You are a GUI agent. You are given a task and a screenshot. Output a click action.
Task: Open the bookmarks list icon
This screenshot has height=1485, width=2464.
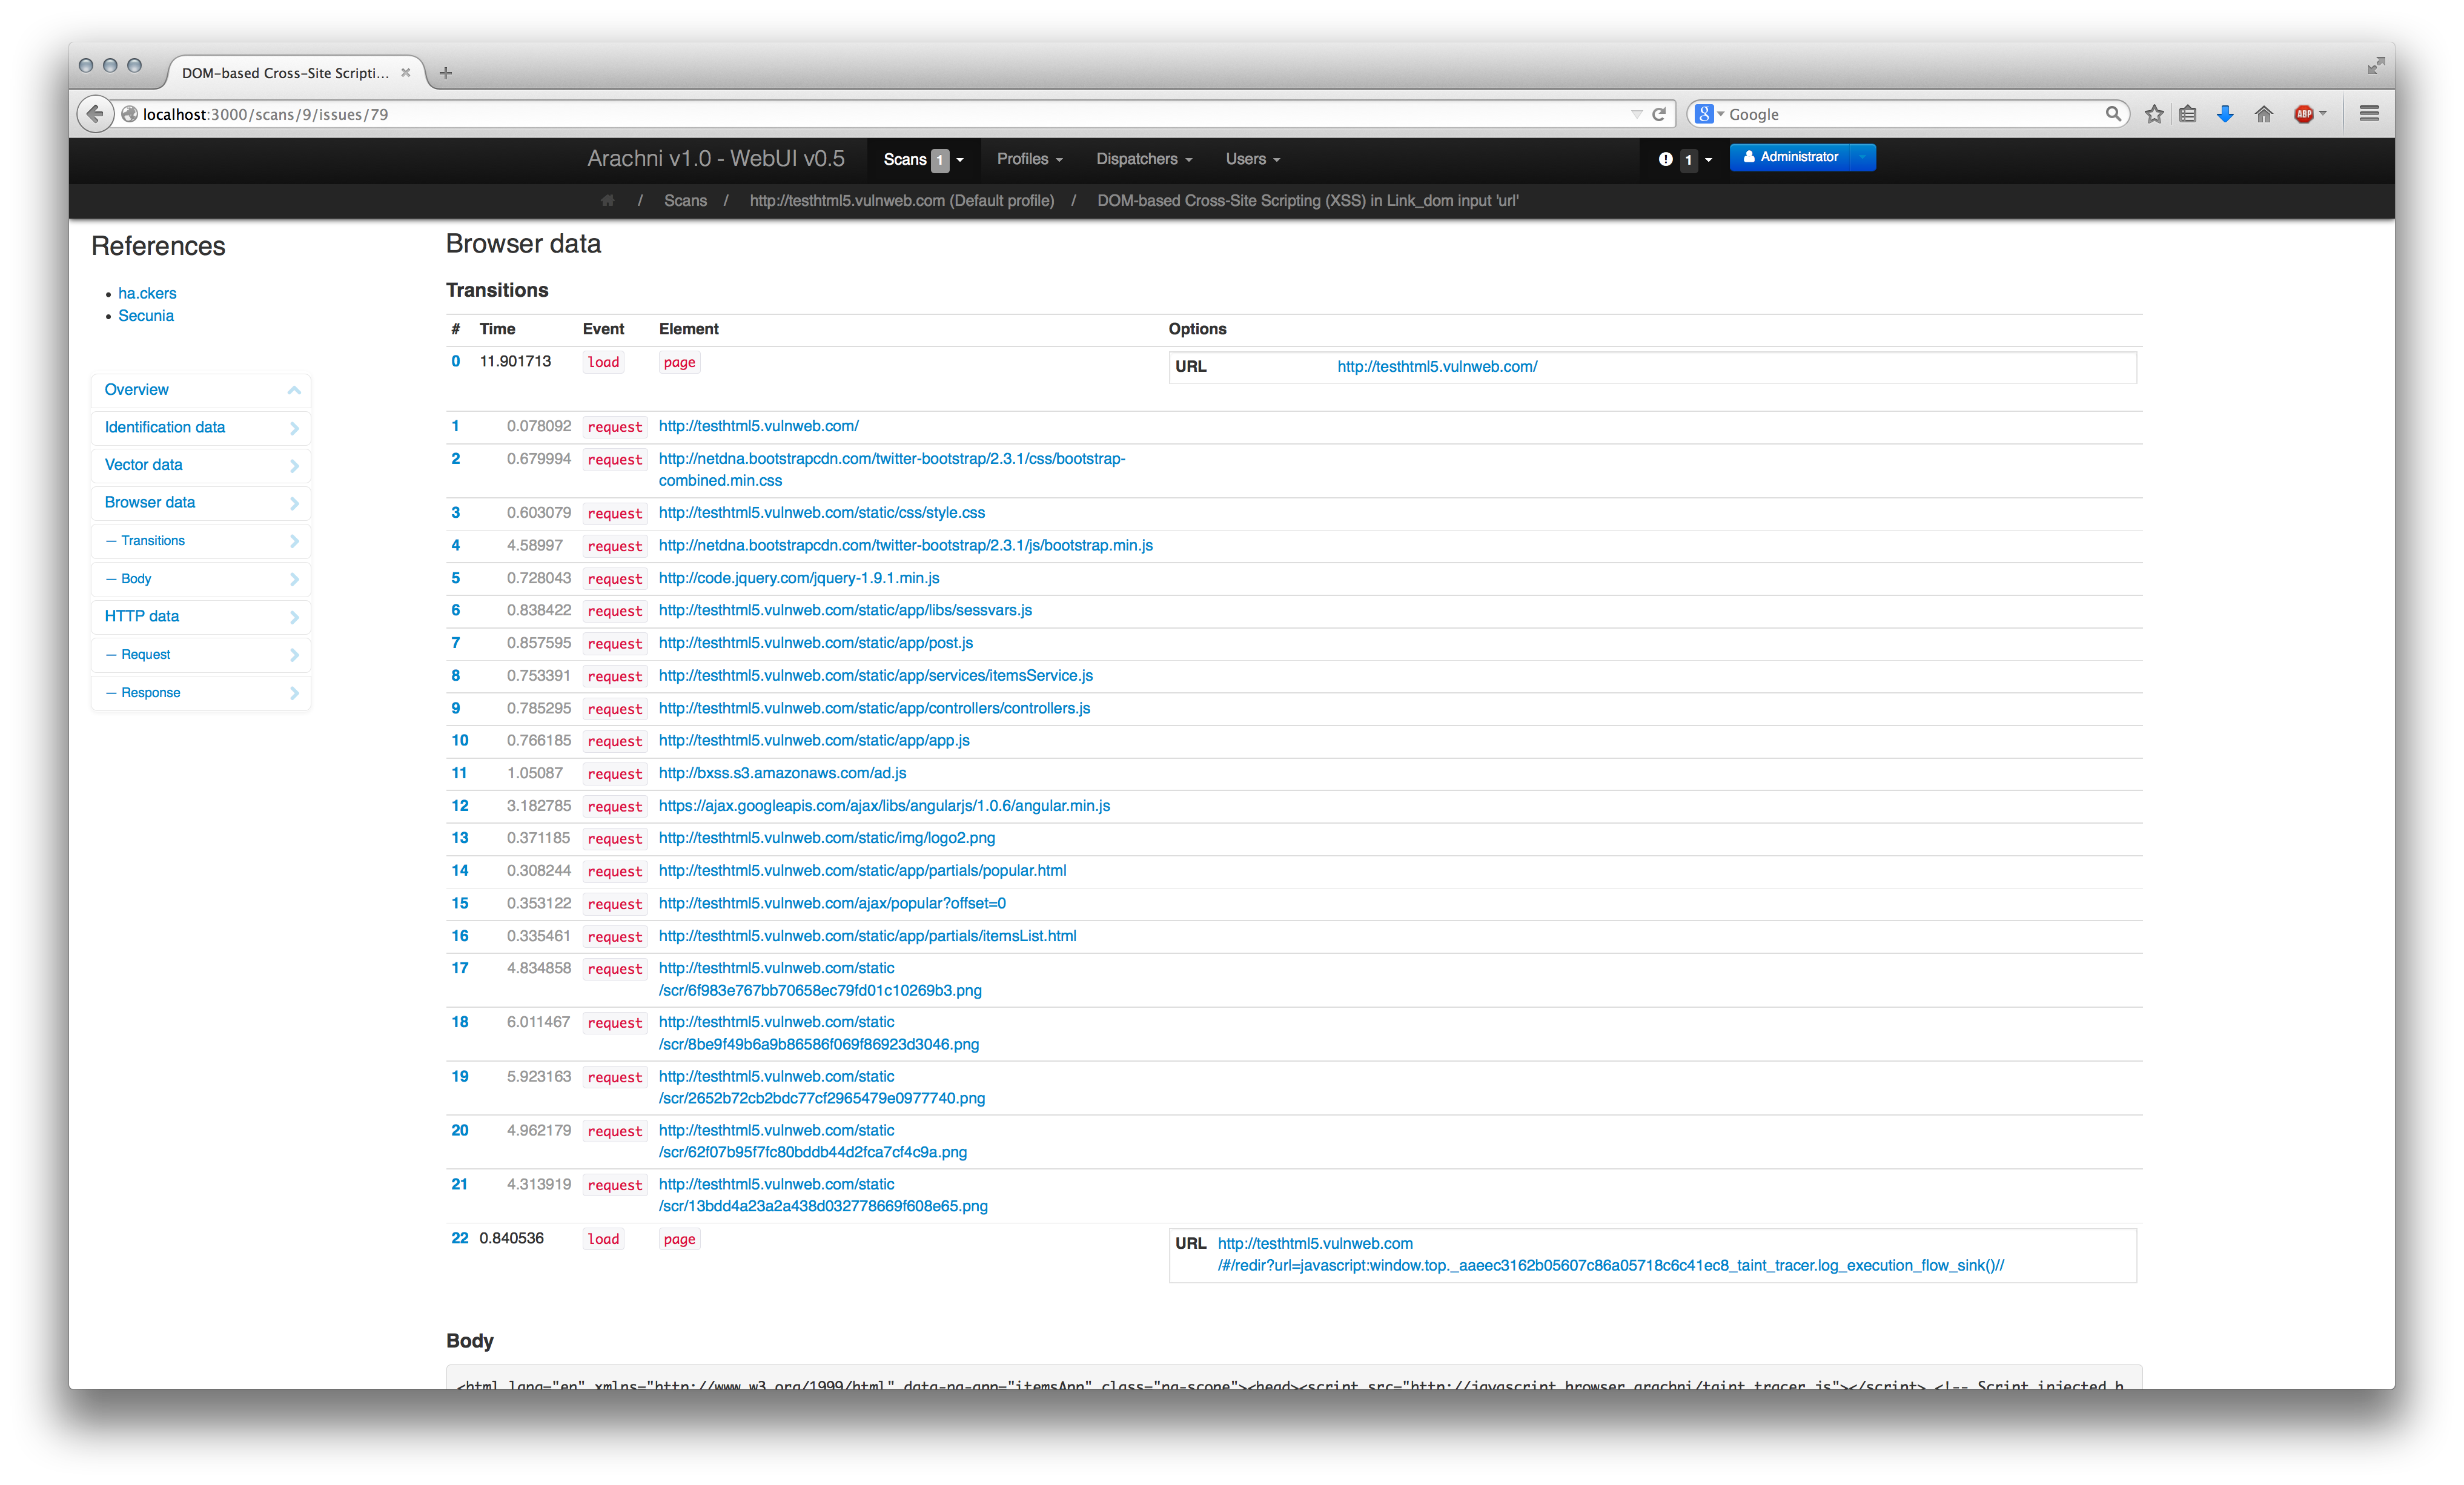tap(2188, 114)
